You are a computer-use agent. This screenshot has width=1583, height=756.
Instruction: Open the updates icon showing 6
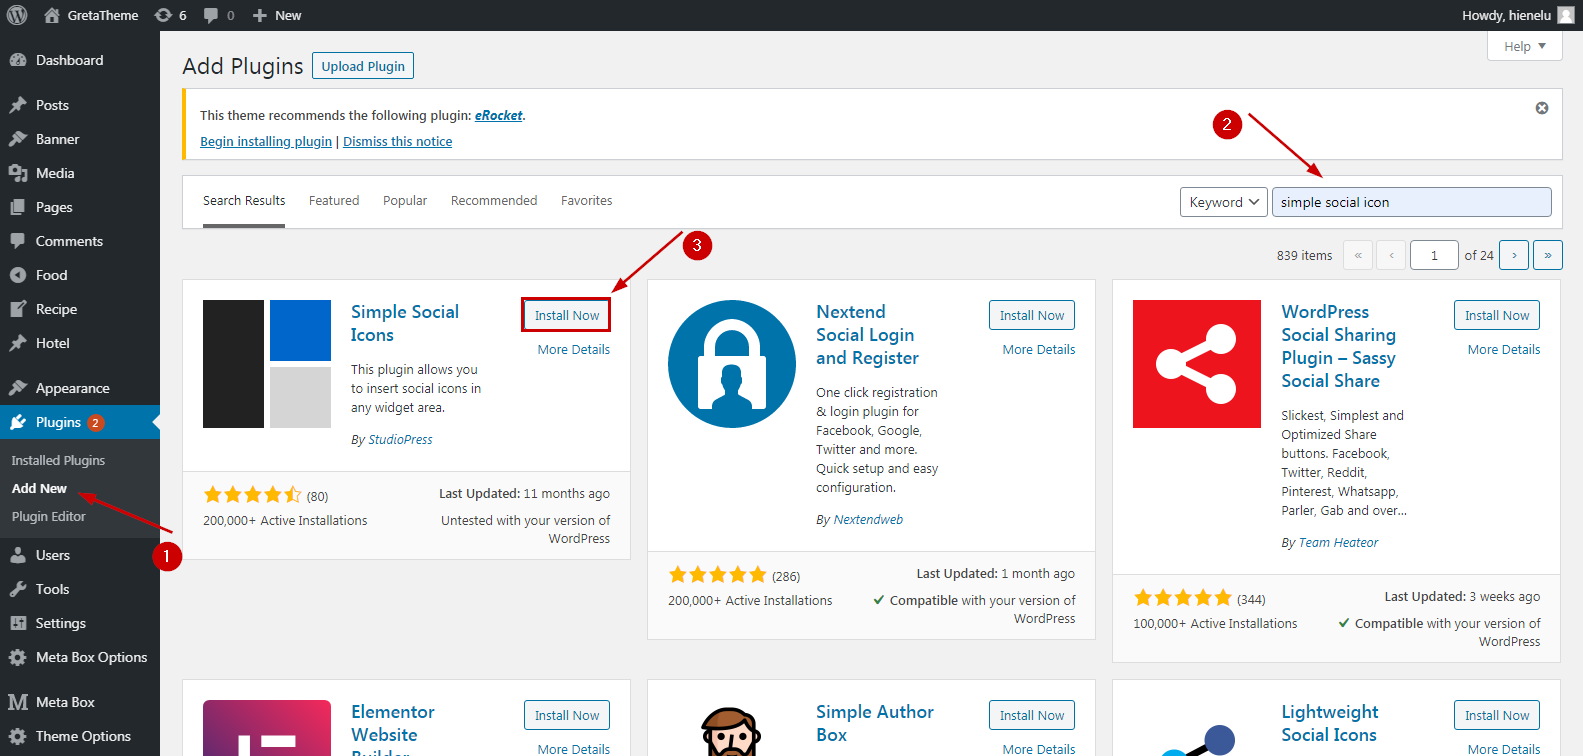[162, 15]
